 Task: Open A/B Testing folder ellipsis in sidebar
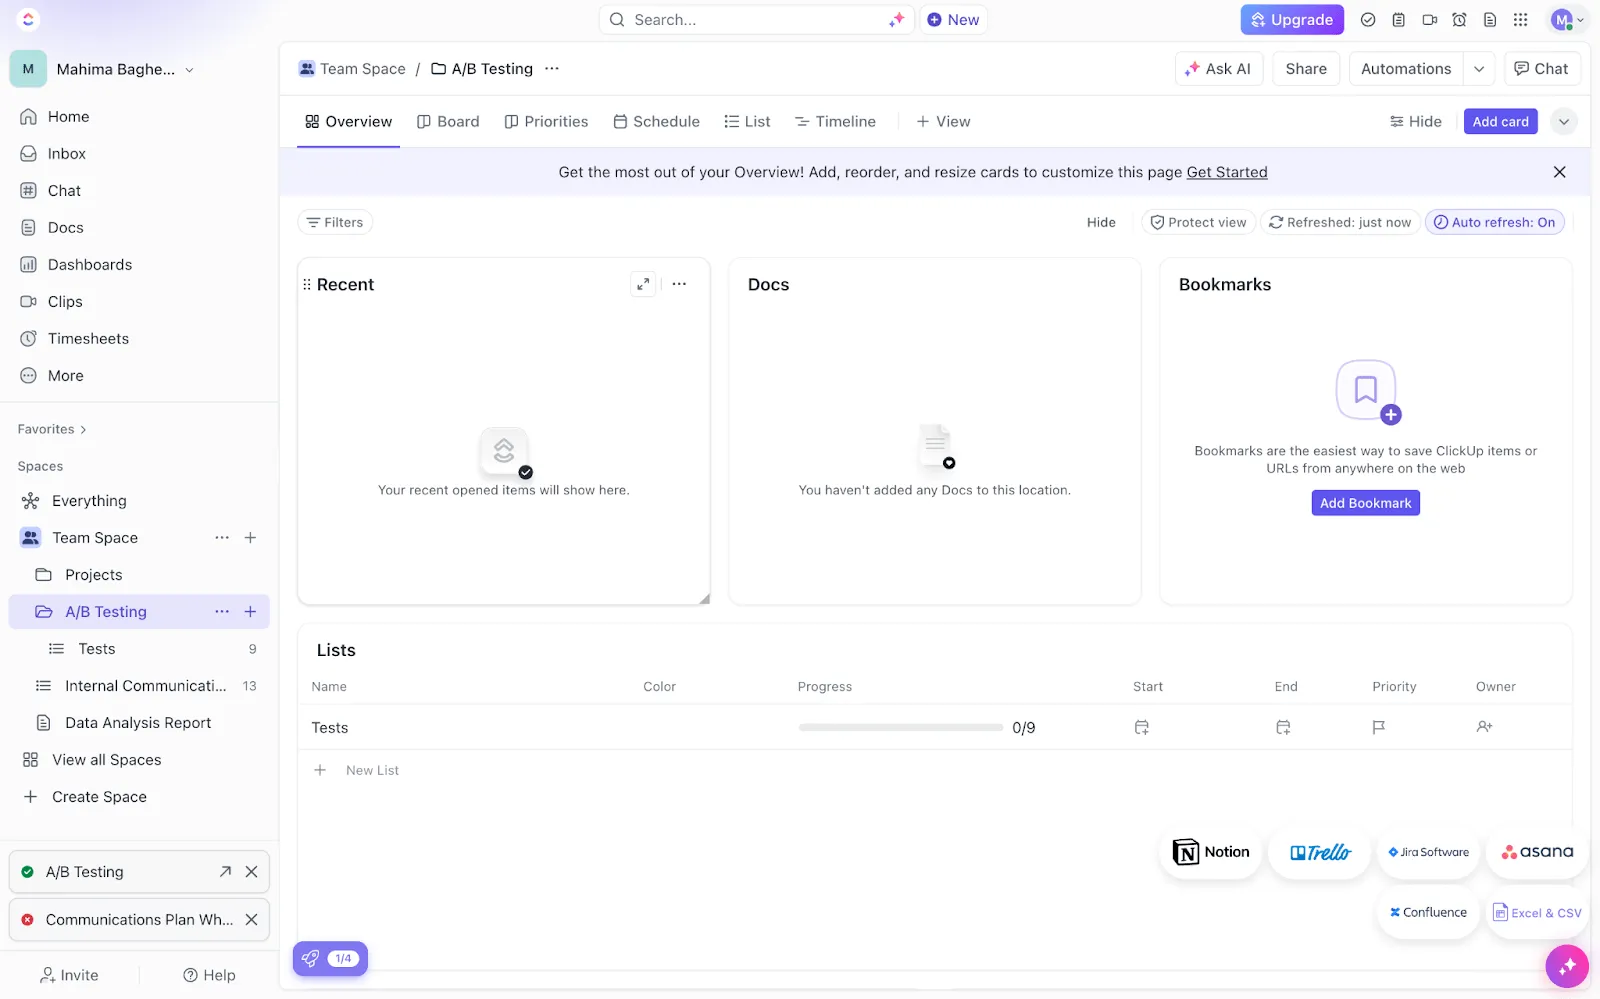tap(222, 612)
